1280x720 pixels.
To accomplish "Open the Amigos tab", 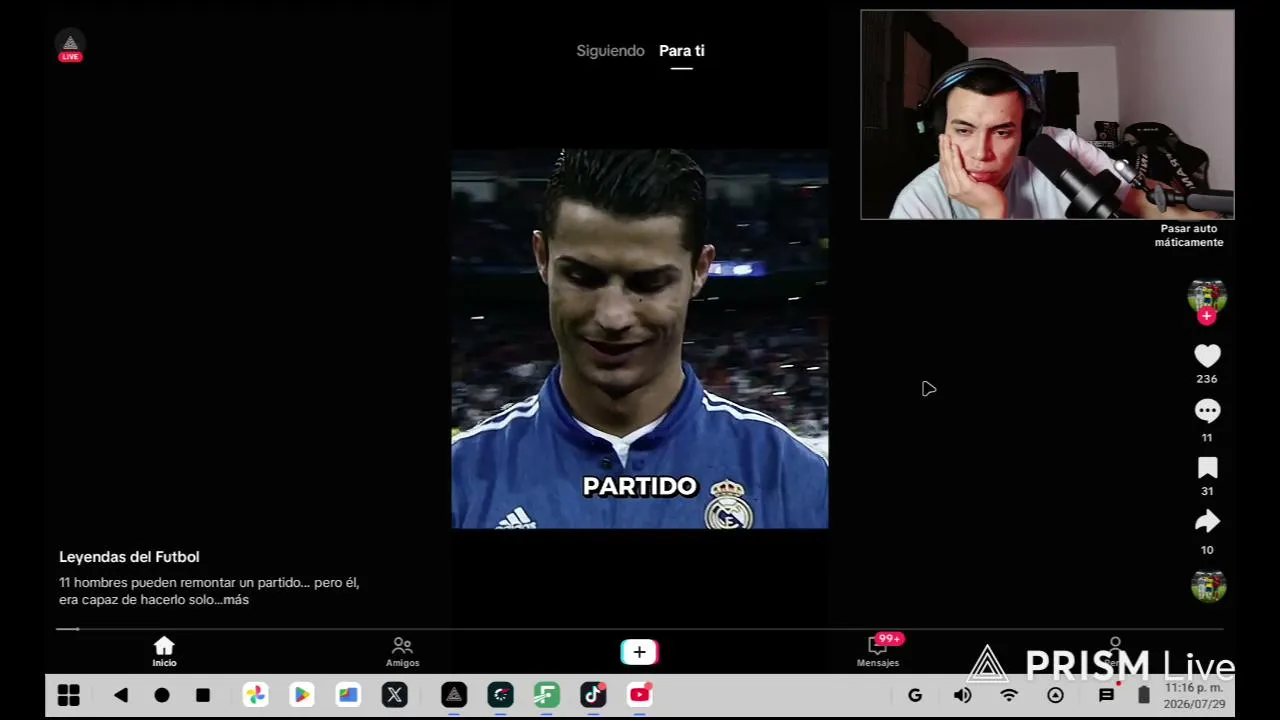I will click(402, 652).
